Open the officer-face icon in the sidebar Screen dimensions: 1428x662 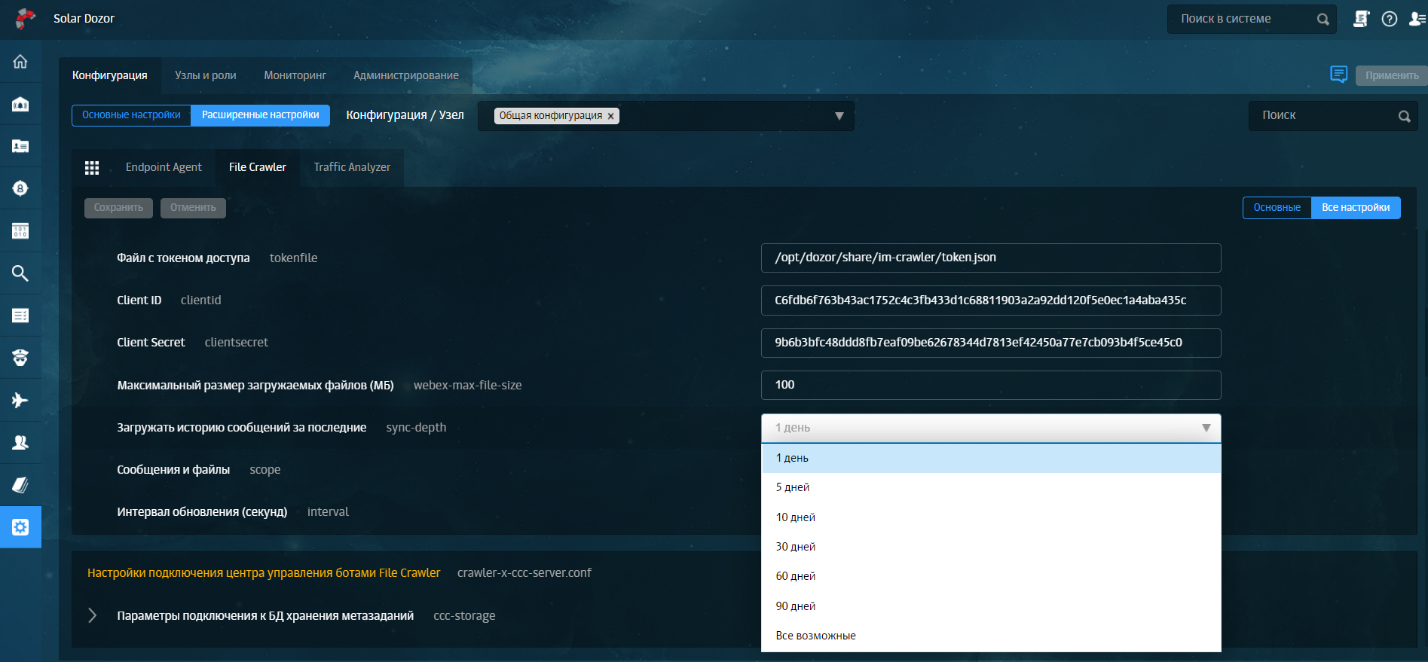coord(20,357)
